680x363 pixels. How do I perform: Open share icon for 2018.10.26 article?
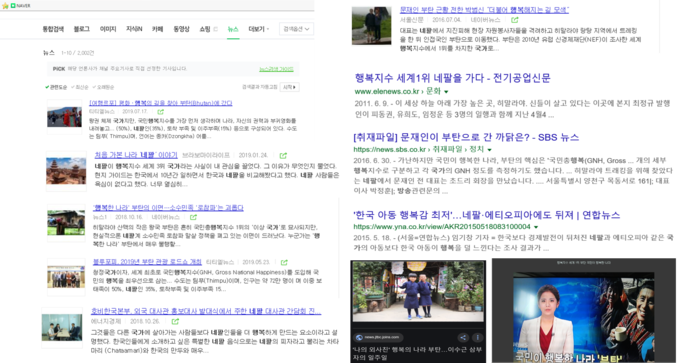[175, 321]
